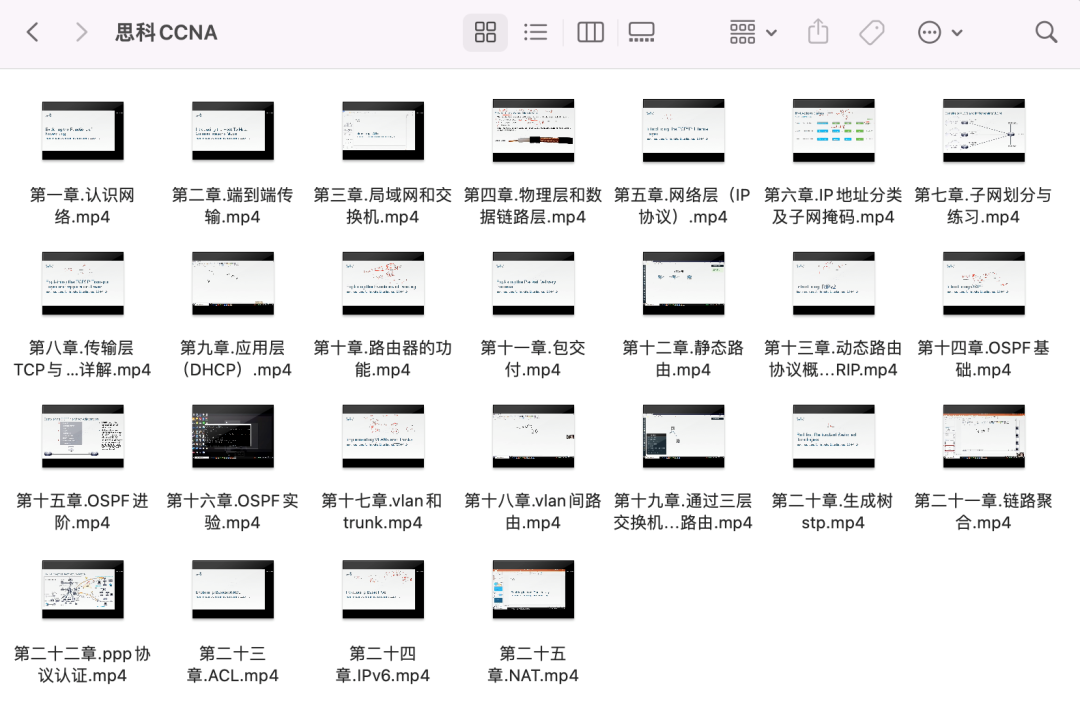Click the Share icon

818,32
